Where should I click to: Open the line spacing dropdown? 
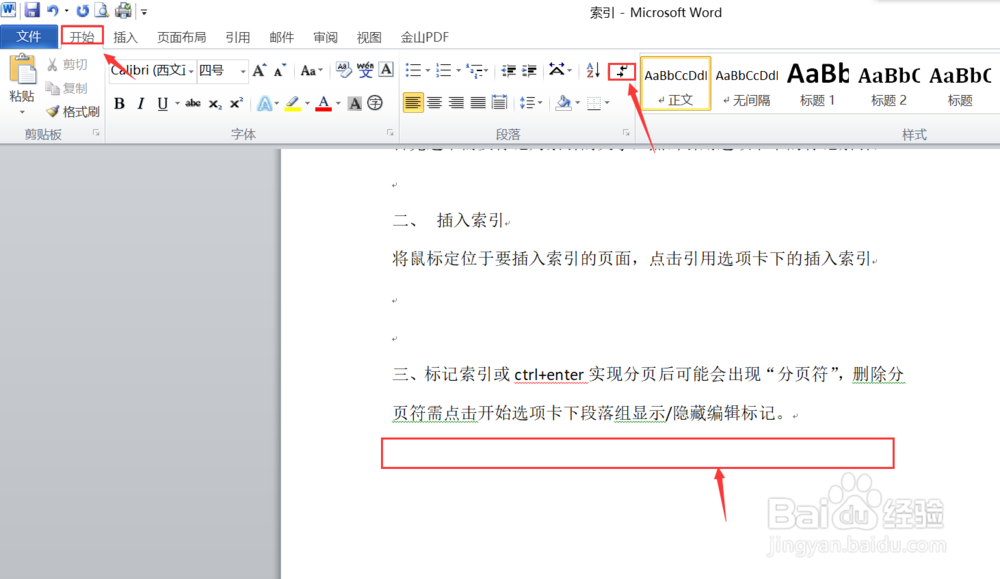coord(531,102)
